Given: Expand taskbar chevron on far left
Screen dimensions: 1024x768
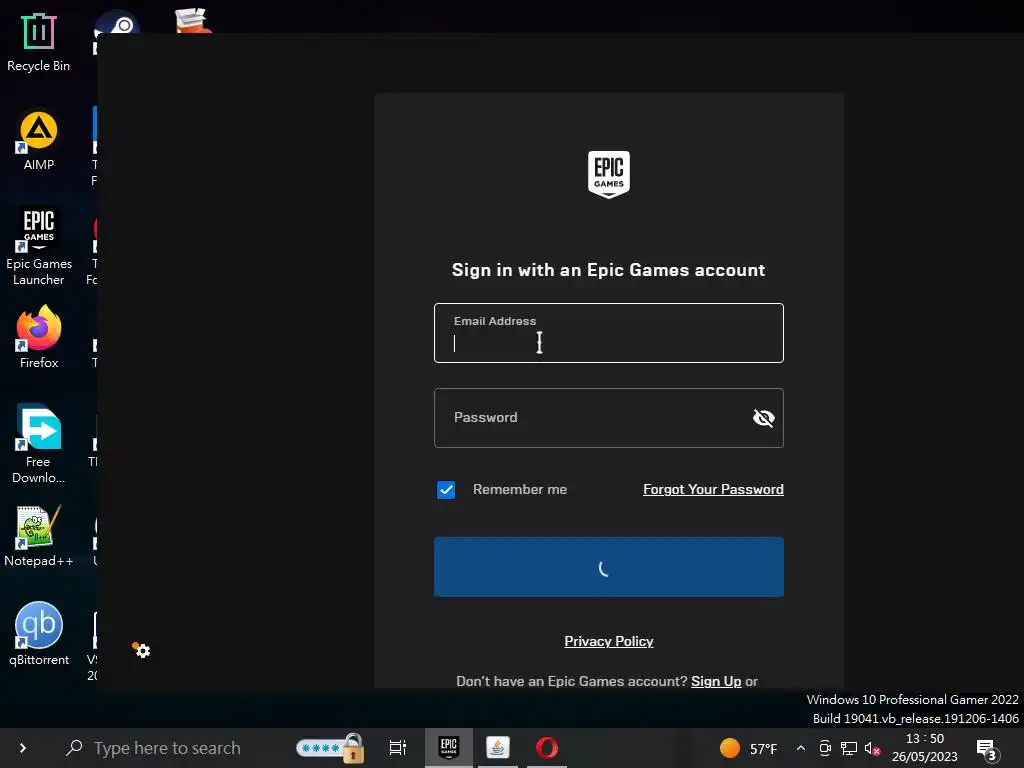Looking at the screenshot, I should click(x=22, y=748).
